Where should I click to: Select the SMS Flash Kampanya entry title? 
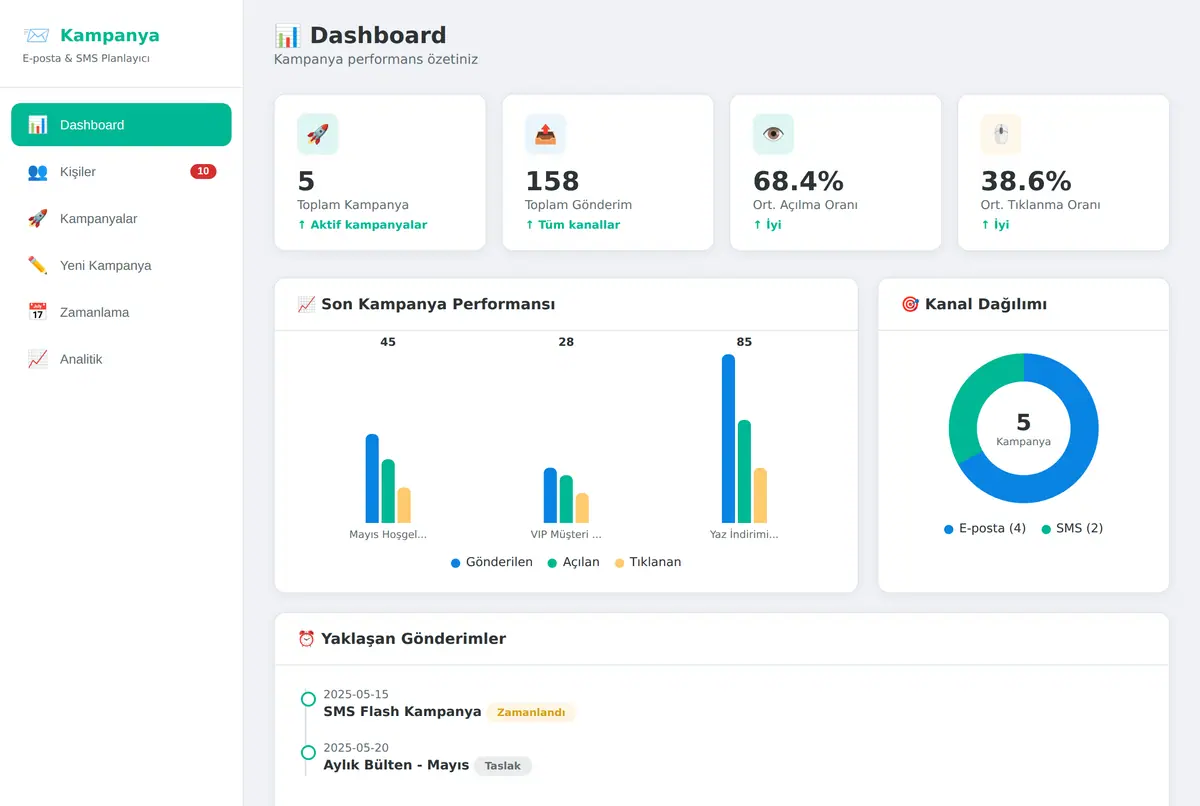coord(402,712)
